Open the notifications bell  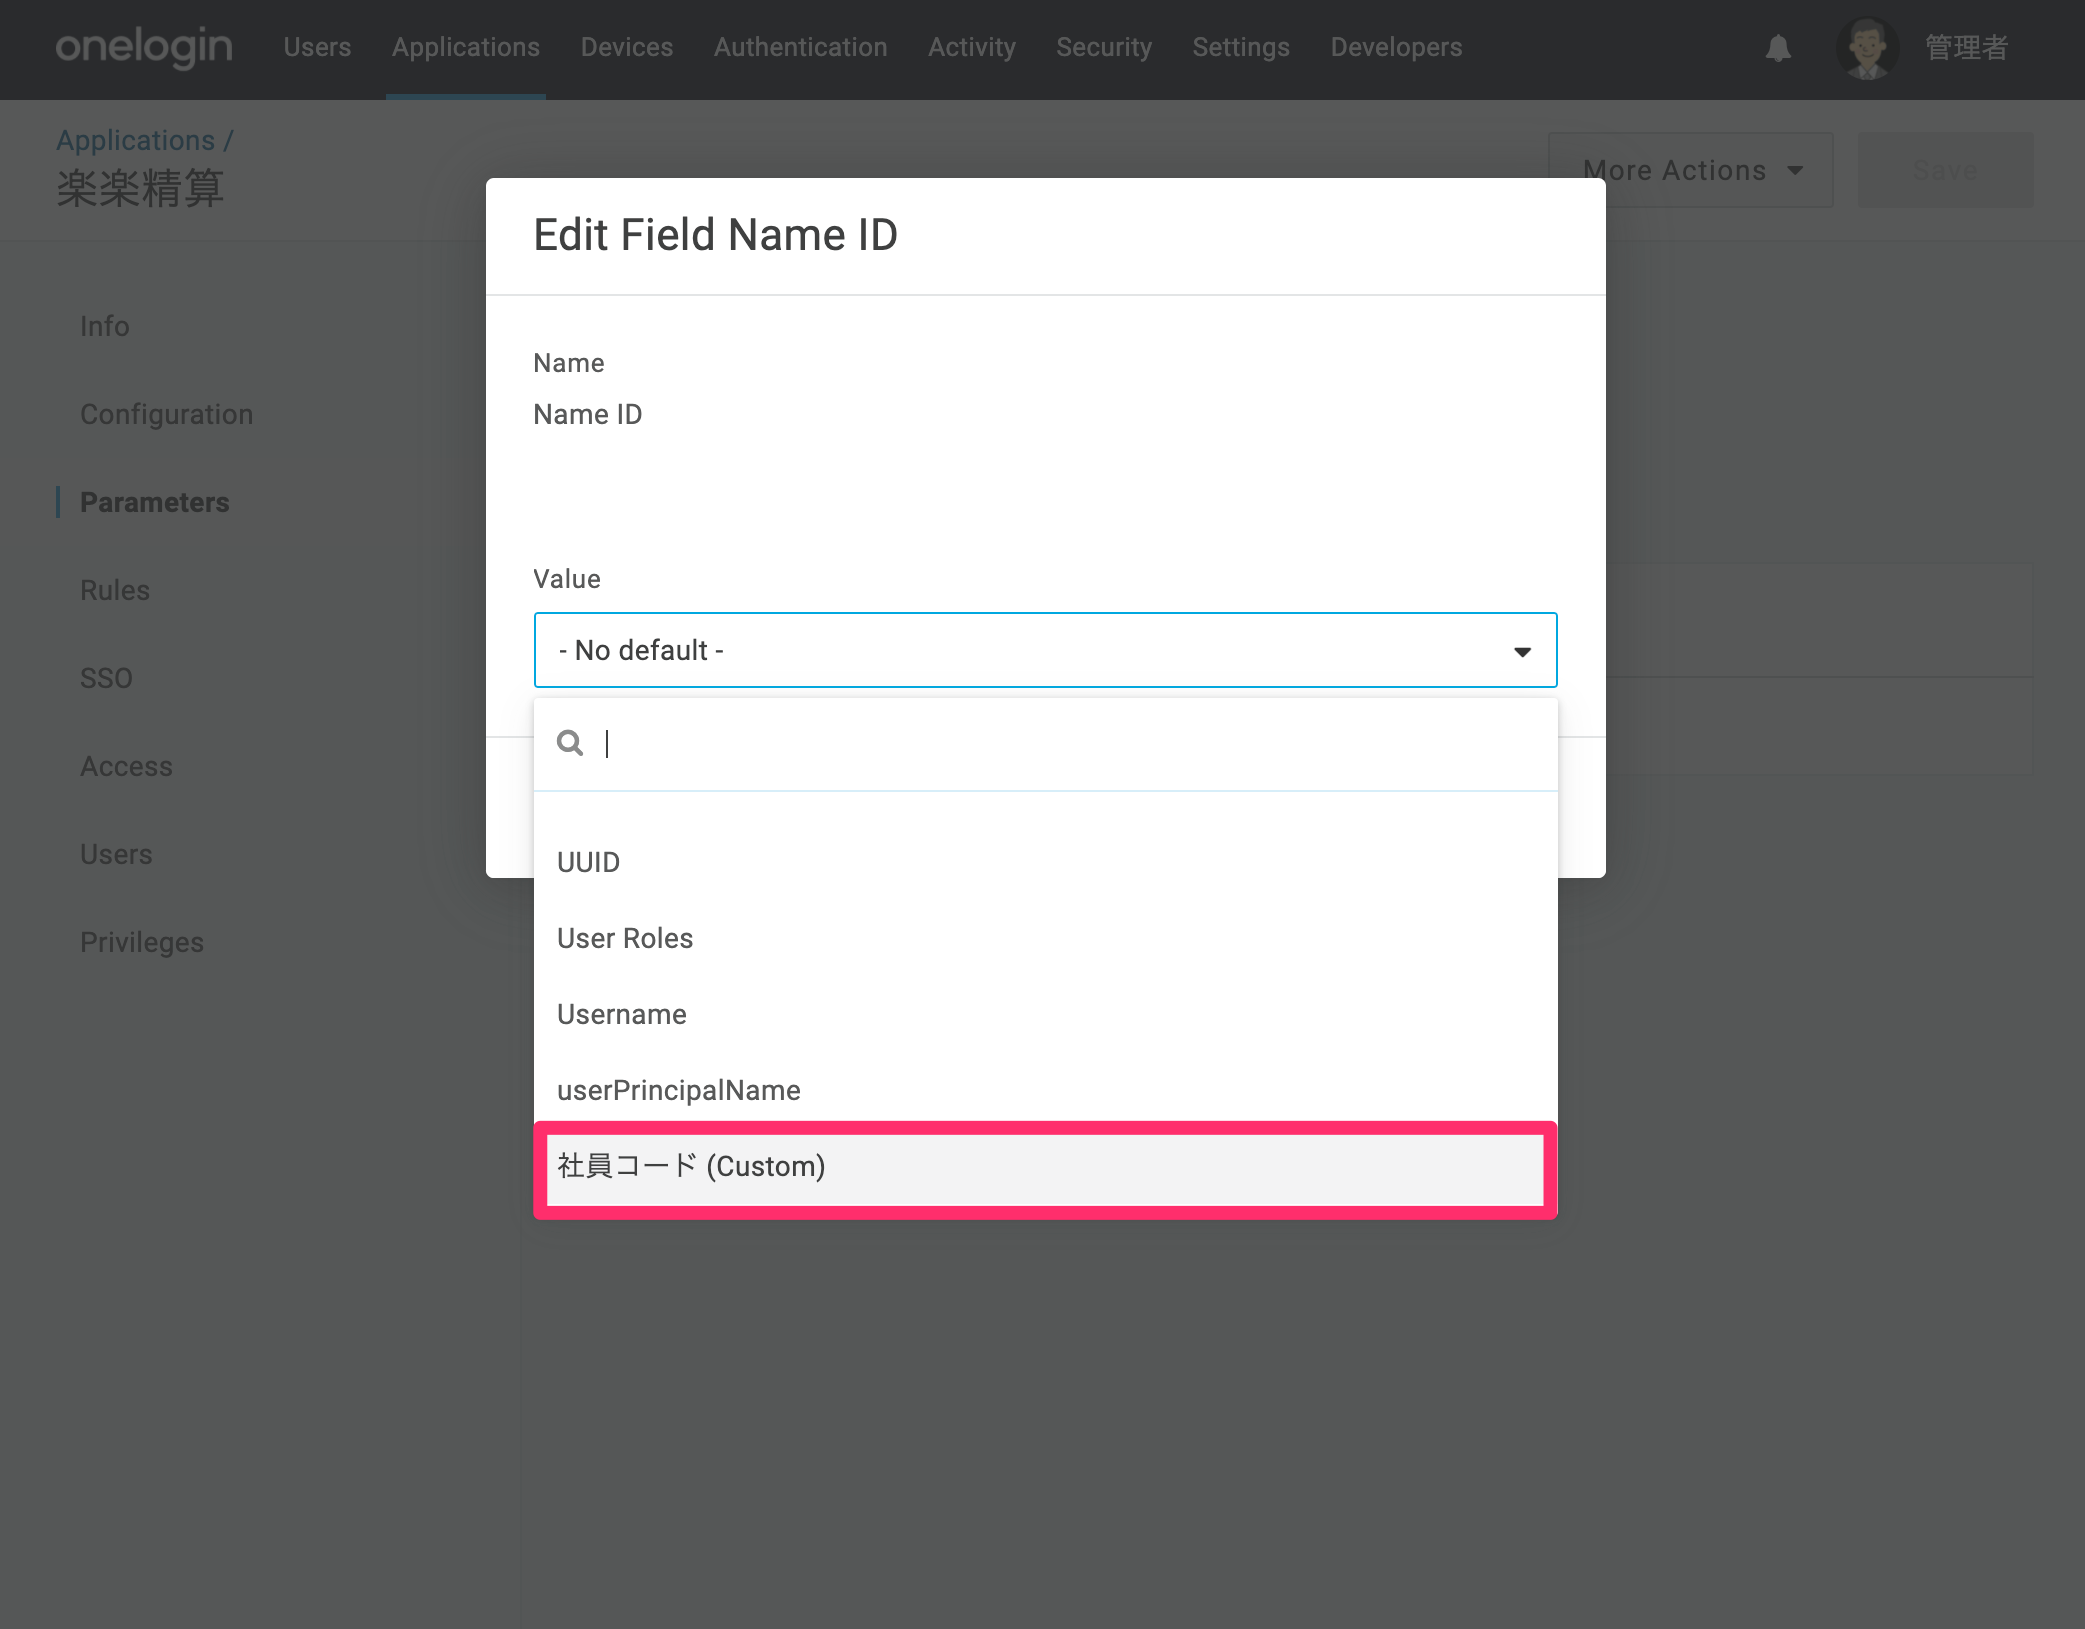point(1778,48)
